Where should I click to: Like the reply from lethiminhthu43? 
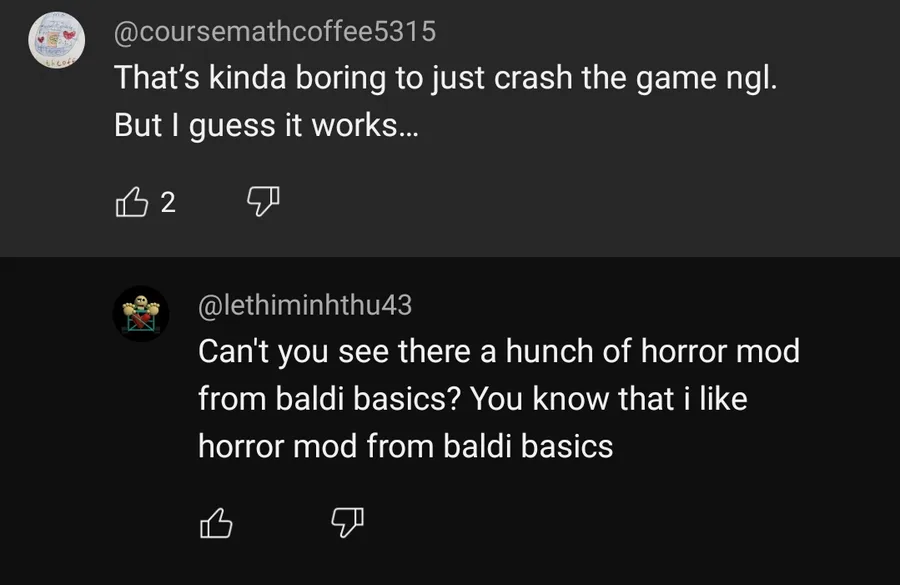pyautogui.click(x=217, y=520)
